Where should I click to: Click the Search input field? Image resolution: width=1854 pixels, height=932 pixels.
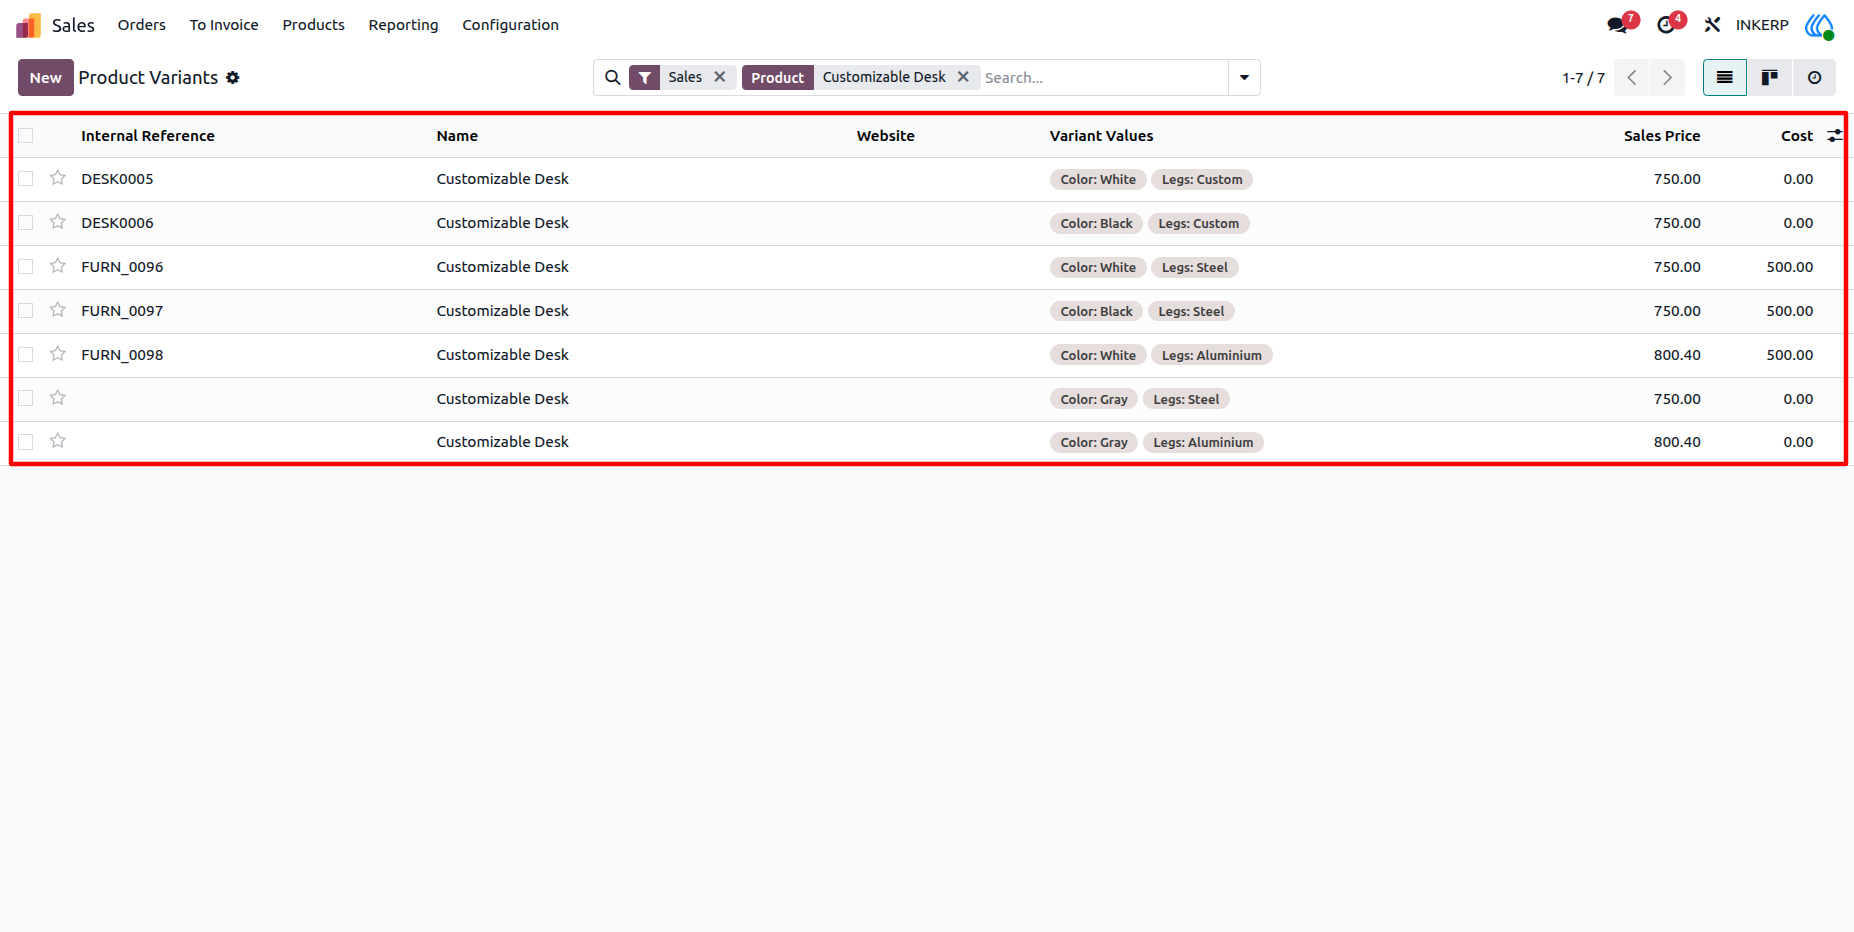pos(1103,78)
